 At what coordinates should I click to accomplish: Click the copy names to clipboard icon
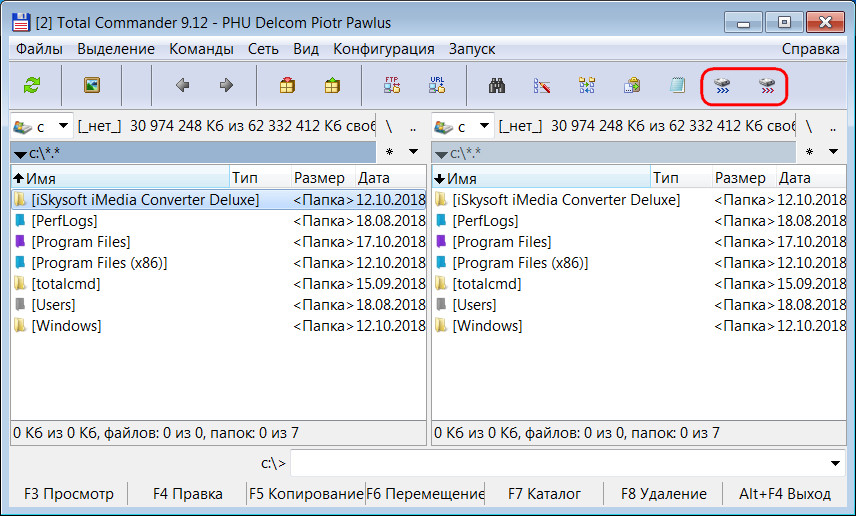pos(632,85)
